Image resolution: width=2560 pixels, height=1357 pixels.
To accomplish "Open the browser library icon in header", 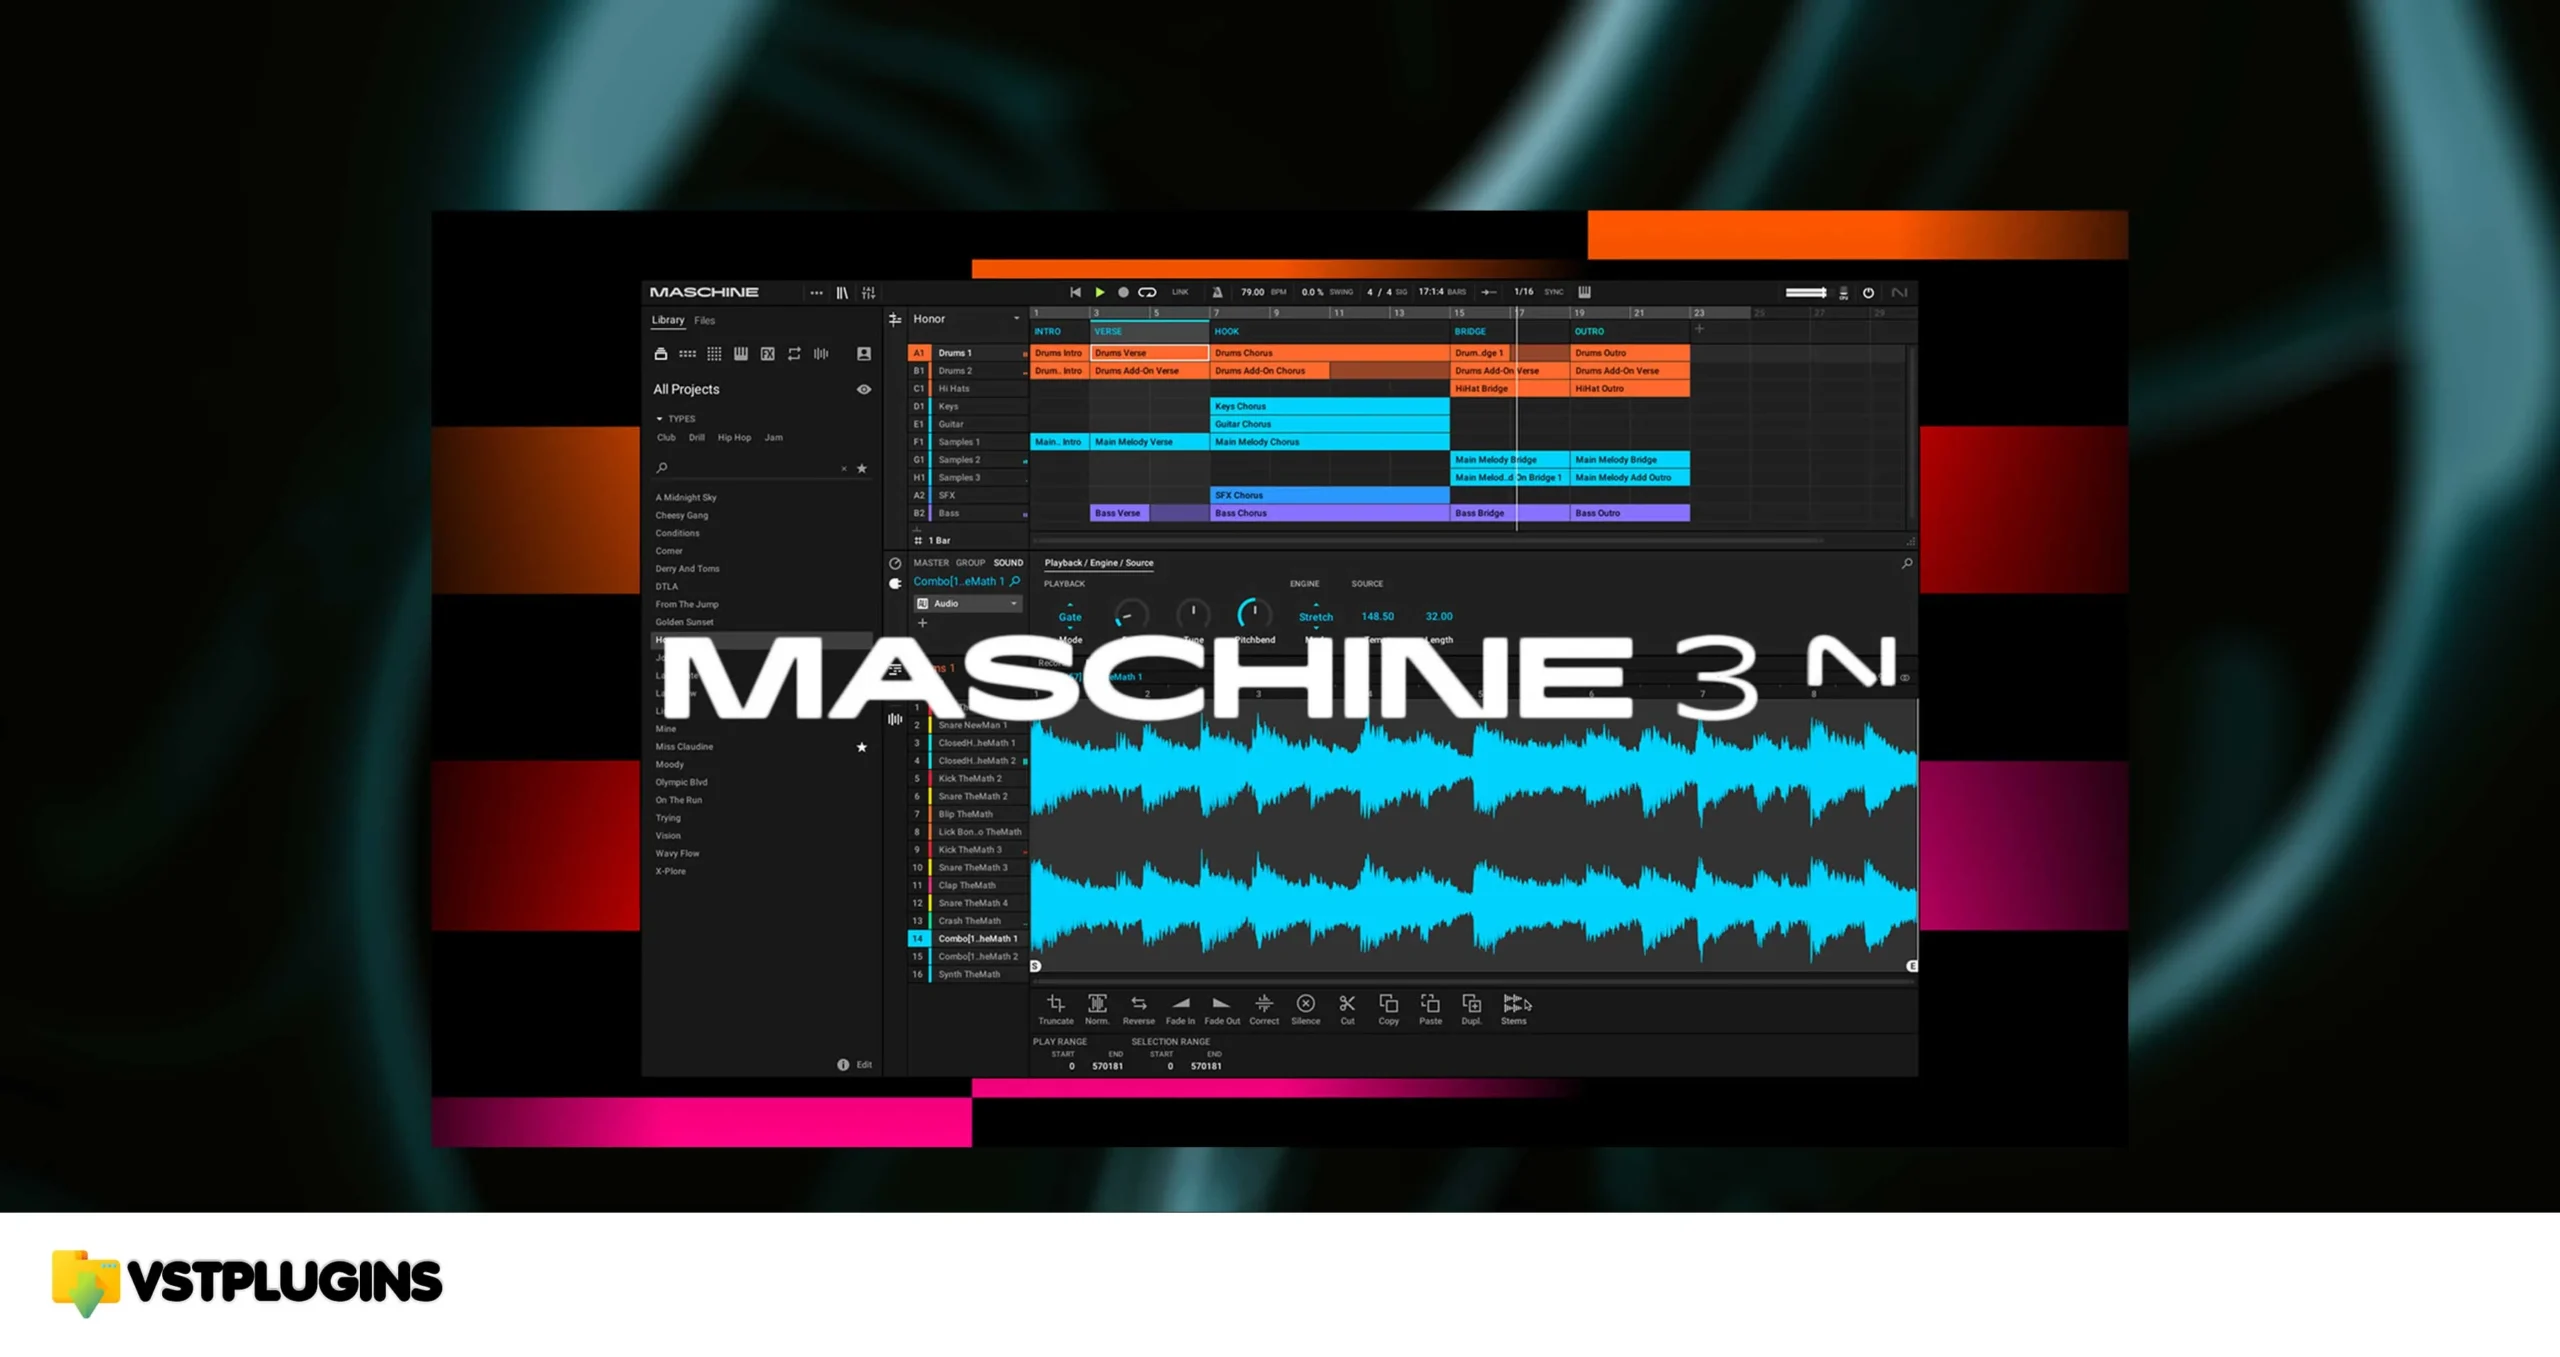I will (x=842, y=293).
